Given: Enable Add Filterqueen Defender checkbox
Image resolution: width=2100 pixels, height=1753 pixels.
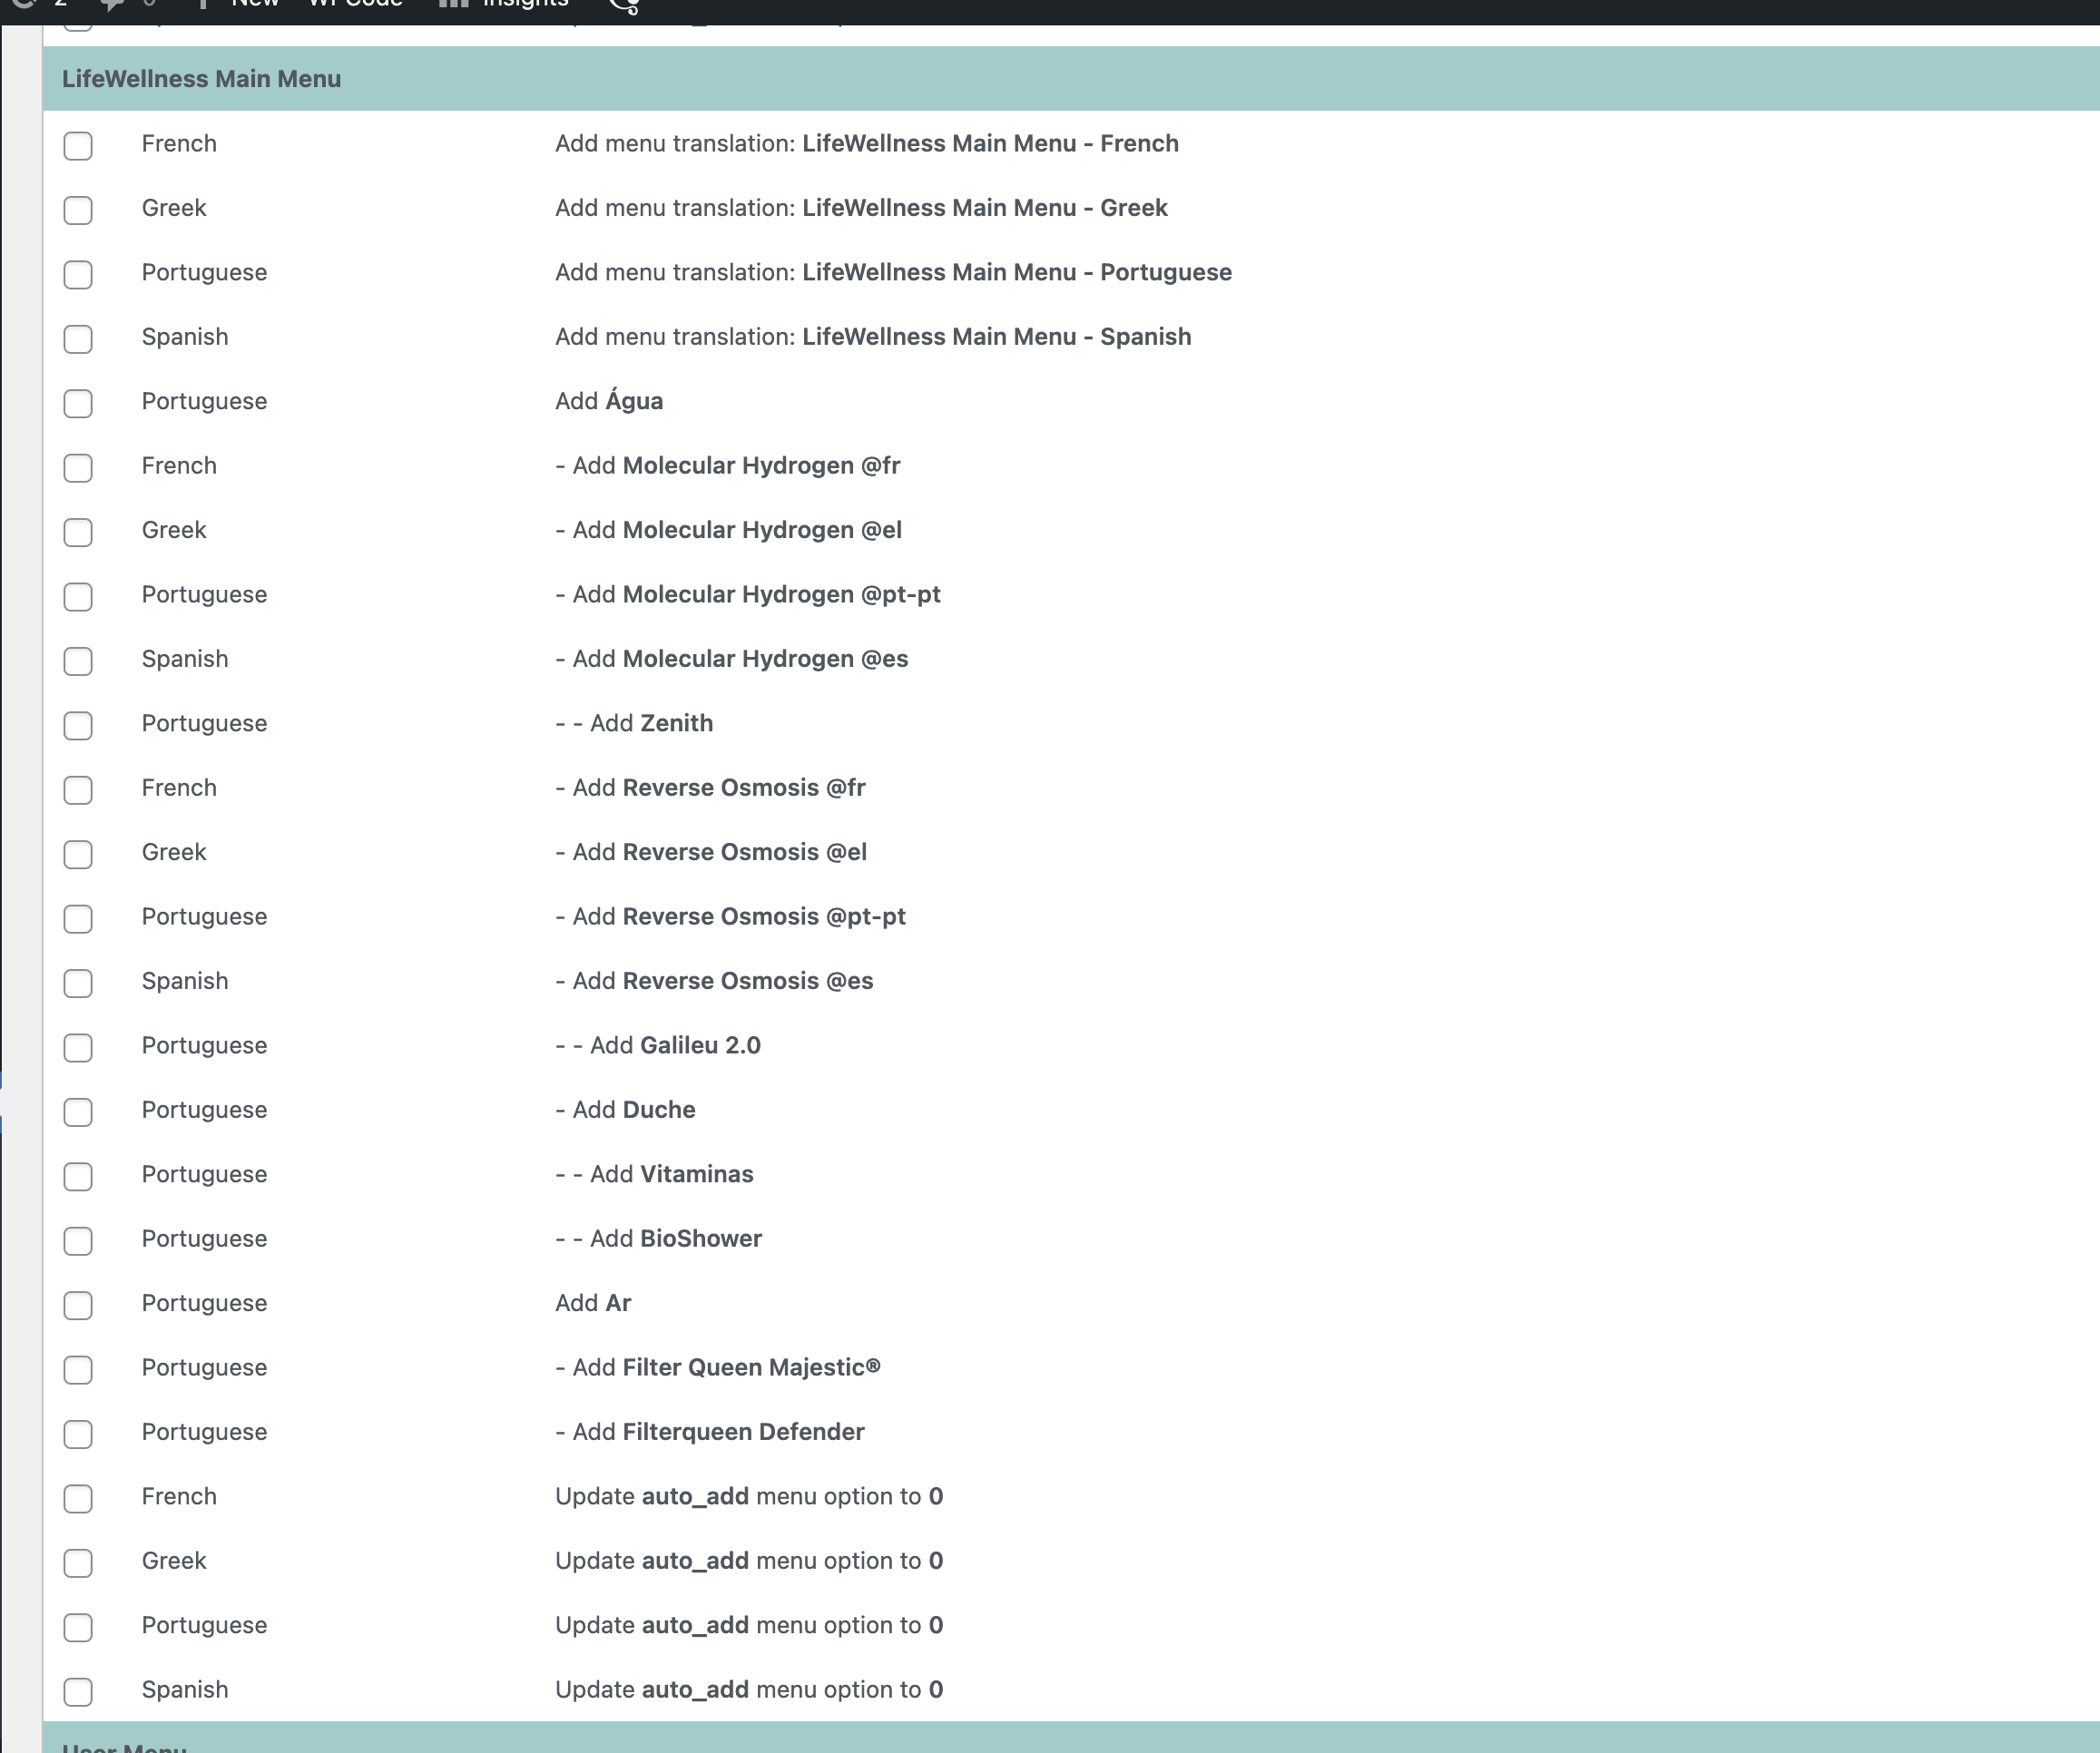Looking at the screenshot, I should (x=78, y=1434).
